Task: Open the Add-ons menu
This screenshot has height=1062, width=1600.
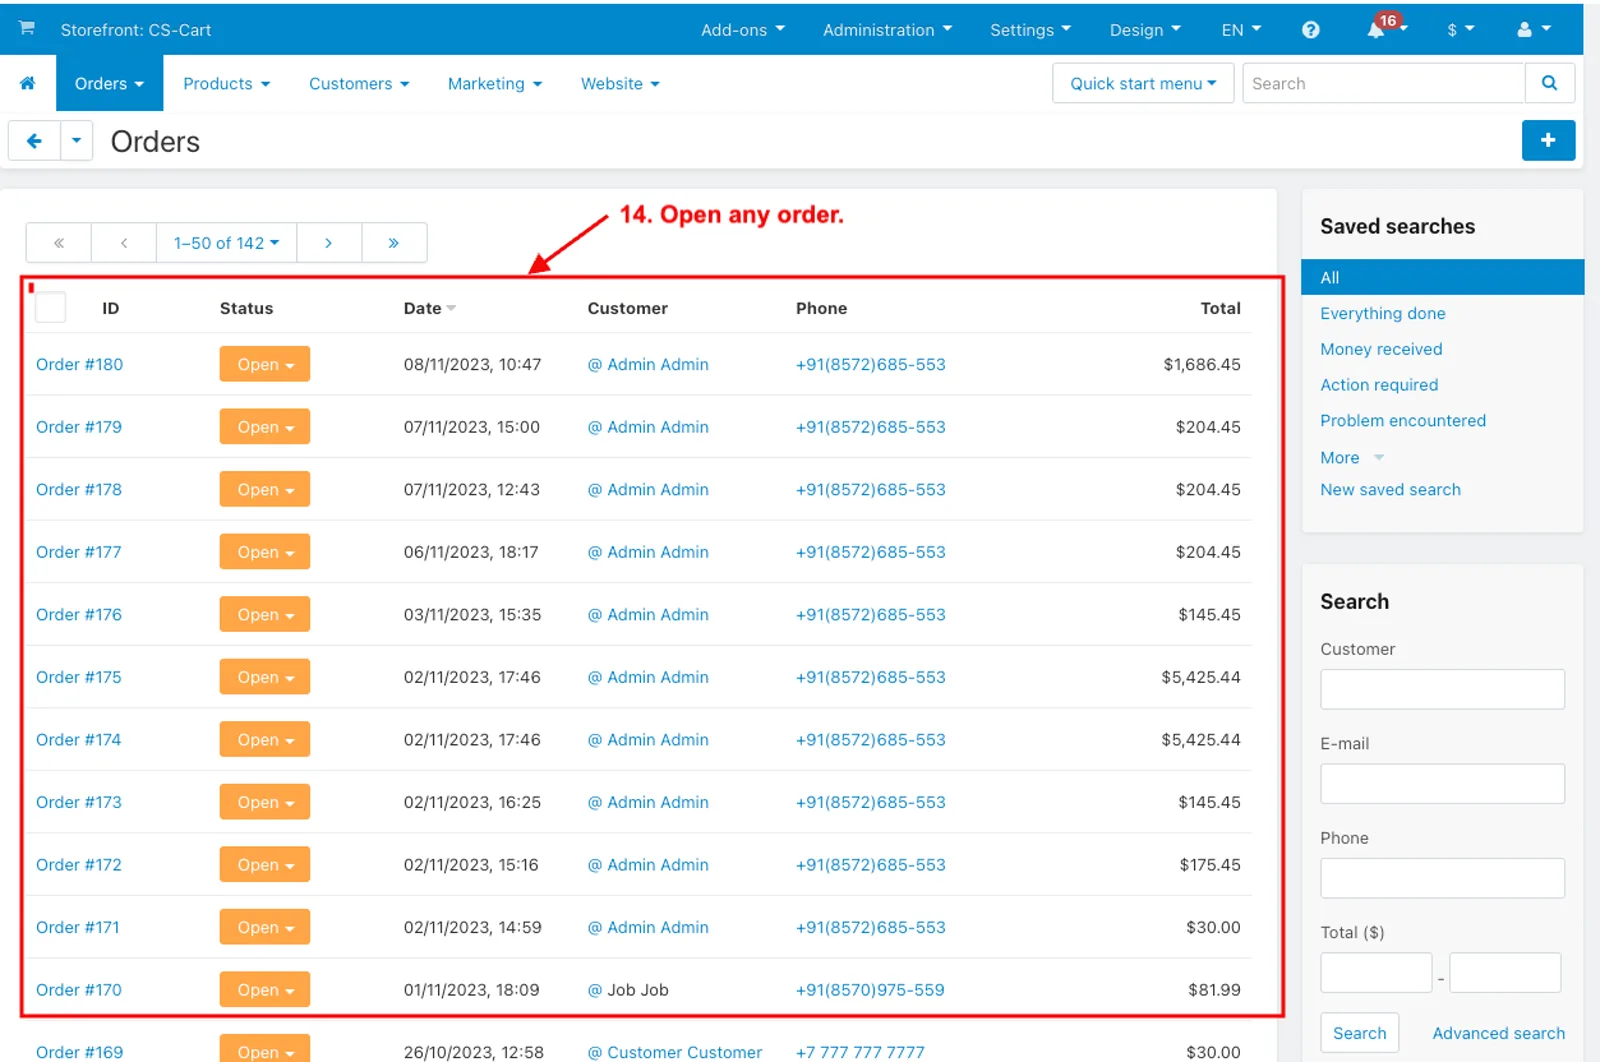Action: coord(743,30)
